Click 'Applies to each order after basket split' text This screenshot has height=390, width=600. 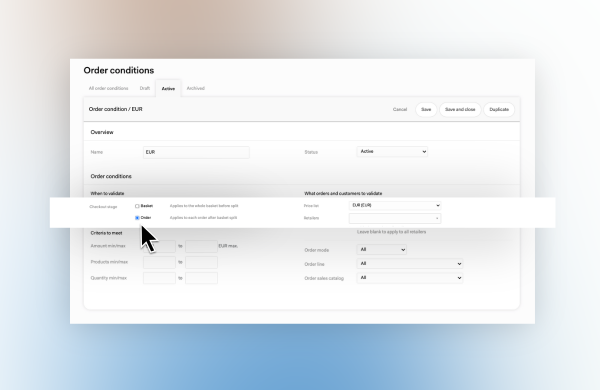[203, 218]
